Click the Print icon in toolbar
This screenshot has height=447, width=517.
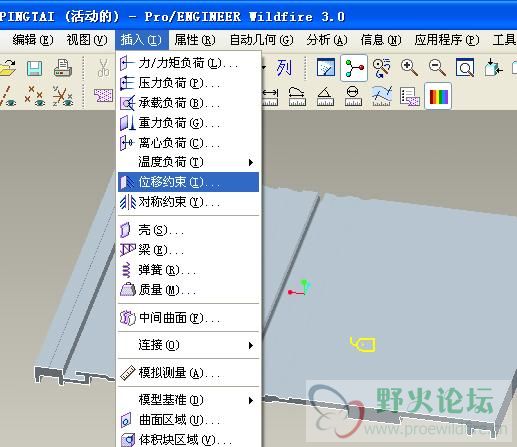63,68
